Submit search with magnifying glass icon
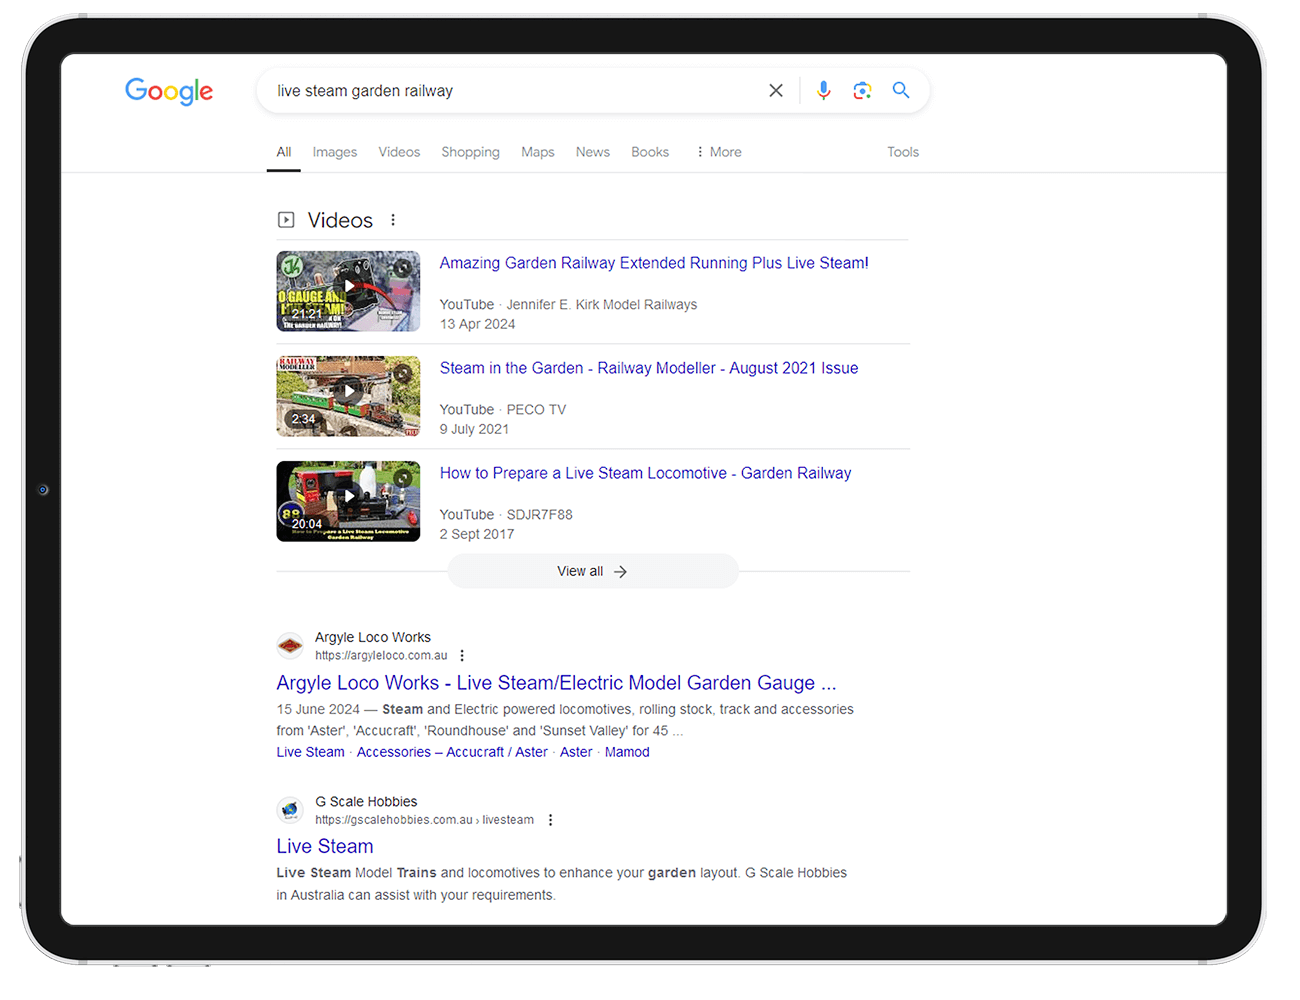The height and width of the screenshot is (1000, 1300). click(901, 90)
